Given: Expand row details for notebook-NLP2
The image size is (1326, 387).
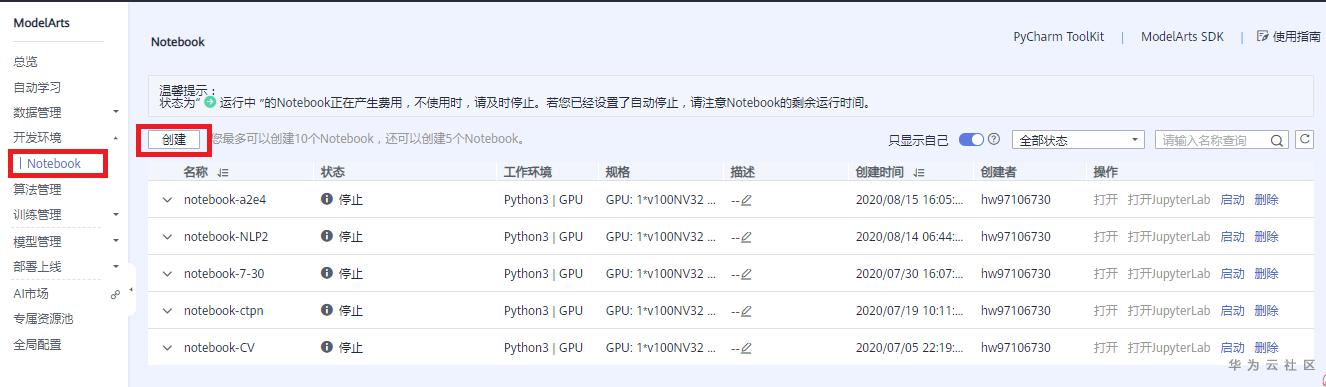Looking at the screenshot, I should [x=167, y=237].
